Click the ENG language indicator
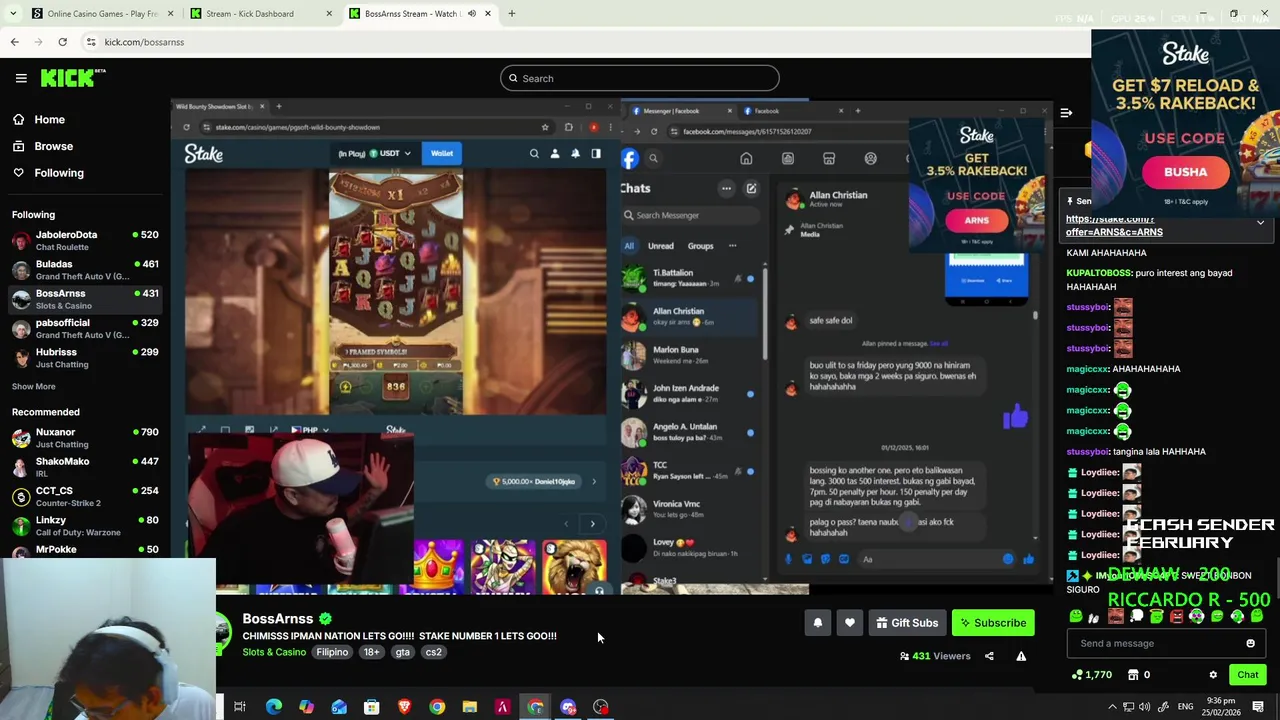The image size is (1280, 720). pyautogui.click(x=1185, y=707)
